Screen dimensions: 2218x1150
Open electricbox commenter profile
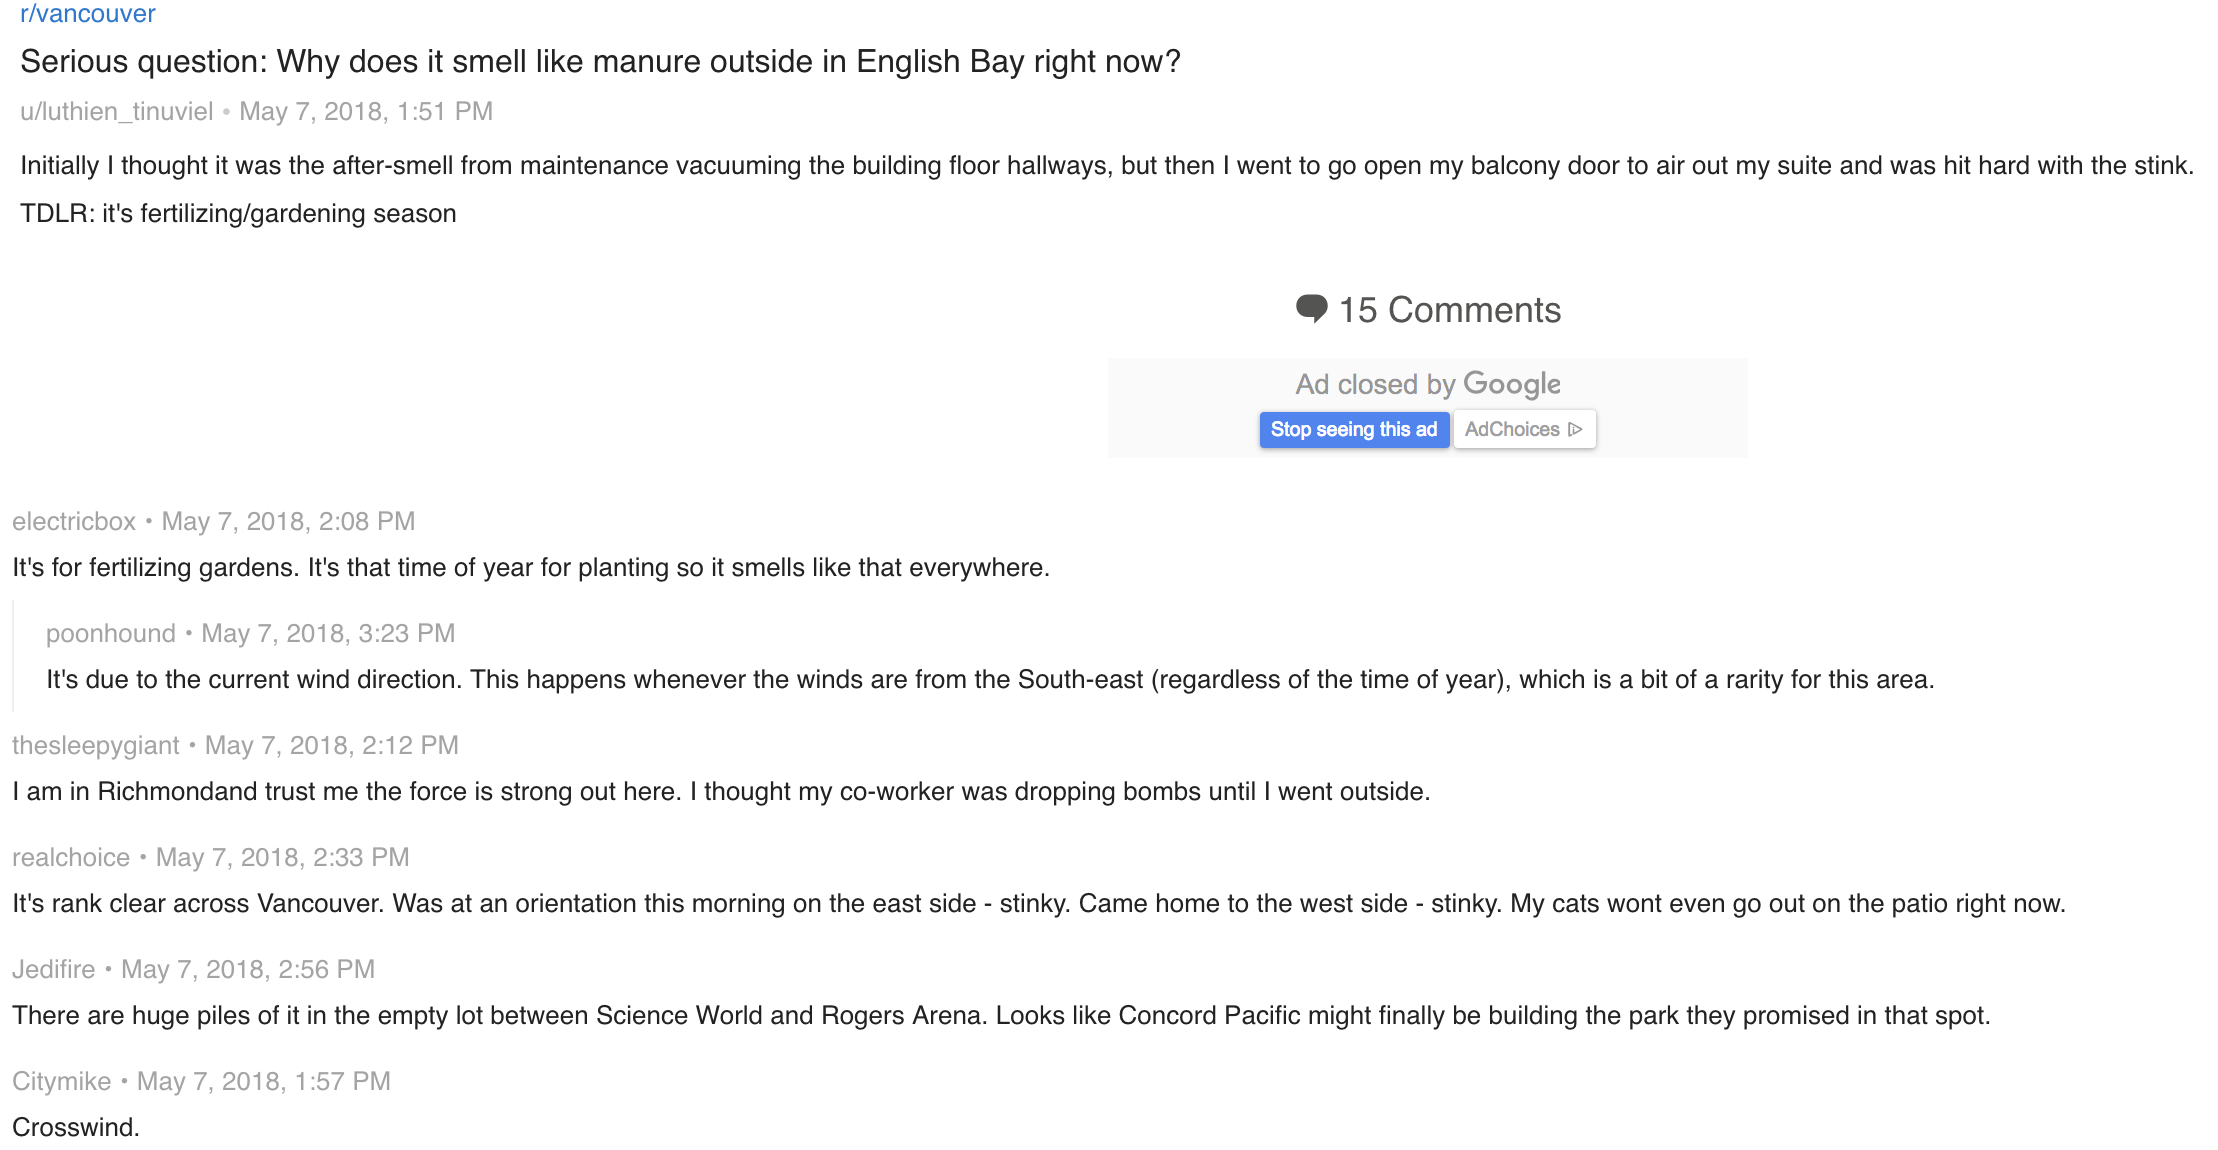click(x=74, y=521)
